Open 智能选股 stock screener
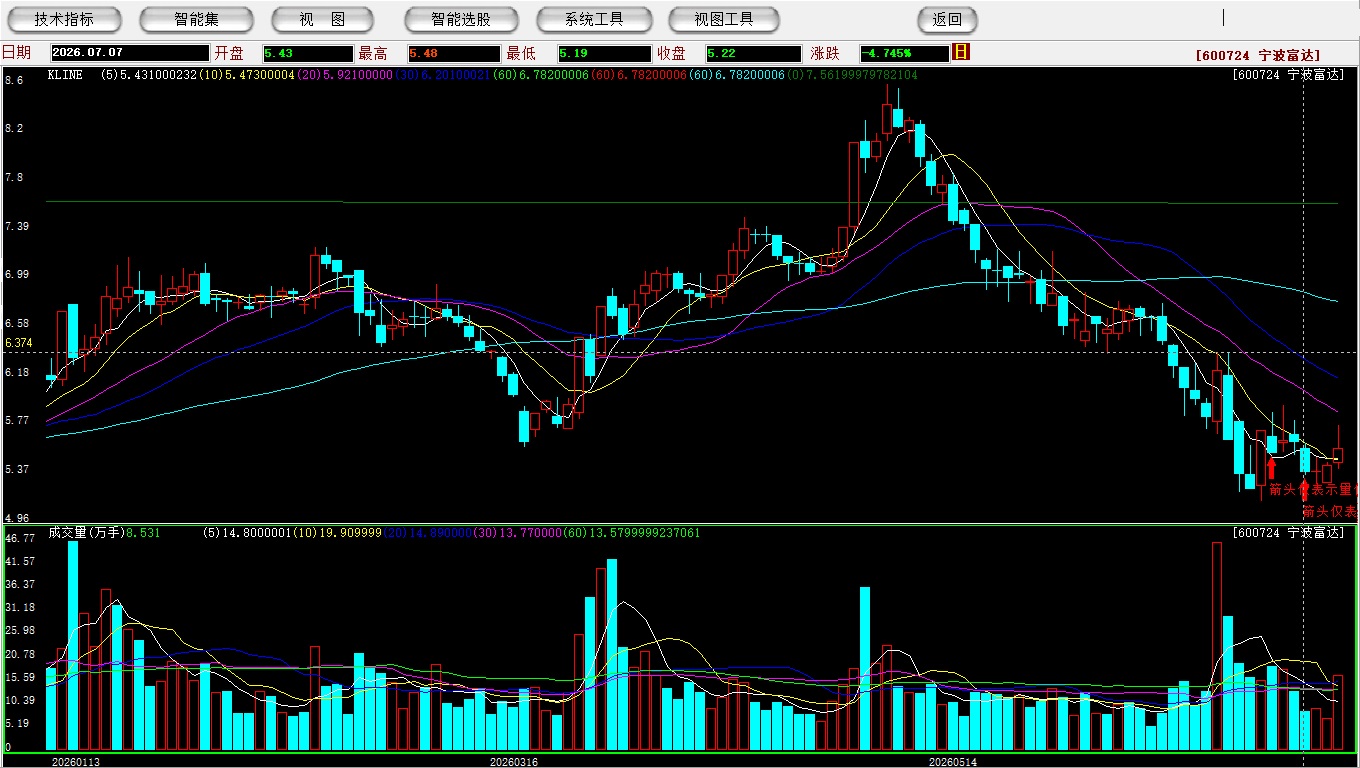1360x768 pixels. point(461,19)
